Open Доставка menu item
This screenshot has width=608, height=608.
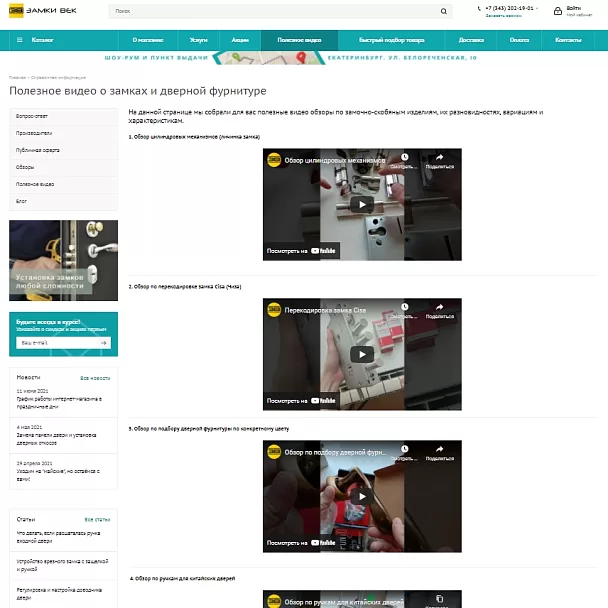coord(471,40)
